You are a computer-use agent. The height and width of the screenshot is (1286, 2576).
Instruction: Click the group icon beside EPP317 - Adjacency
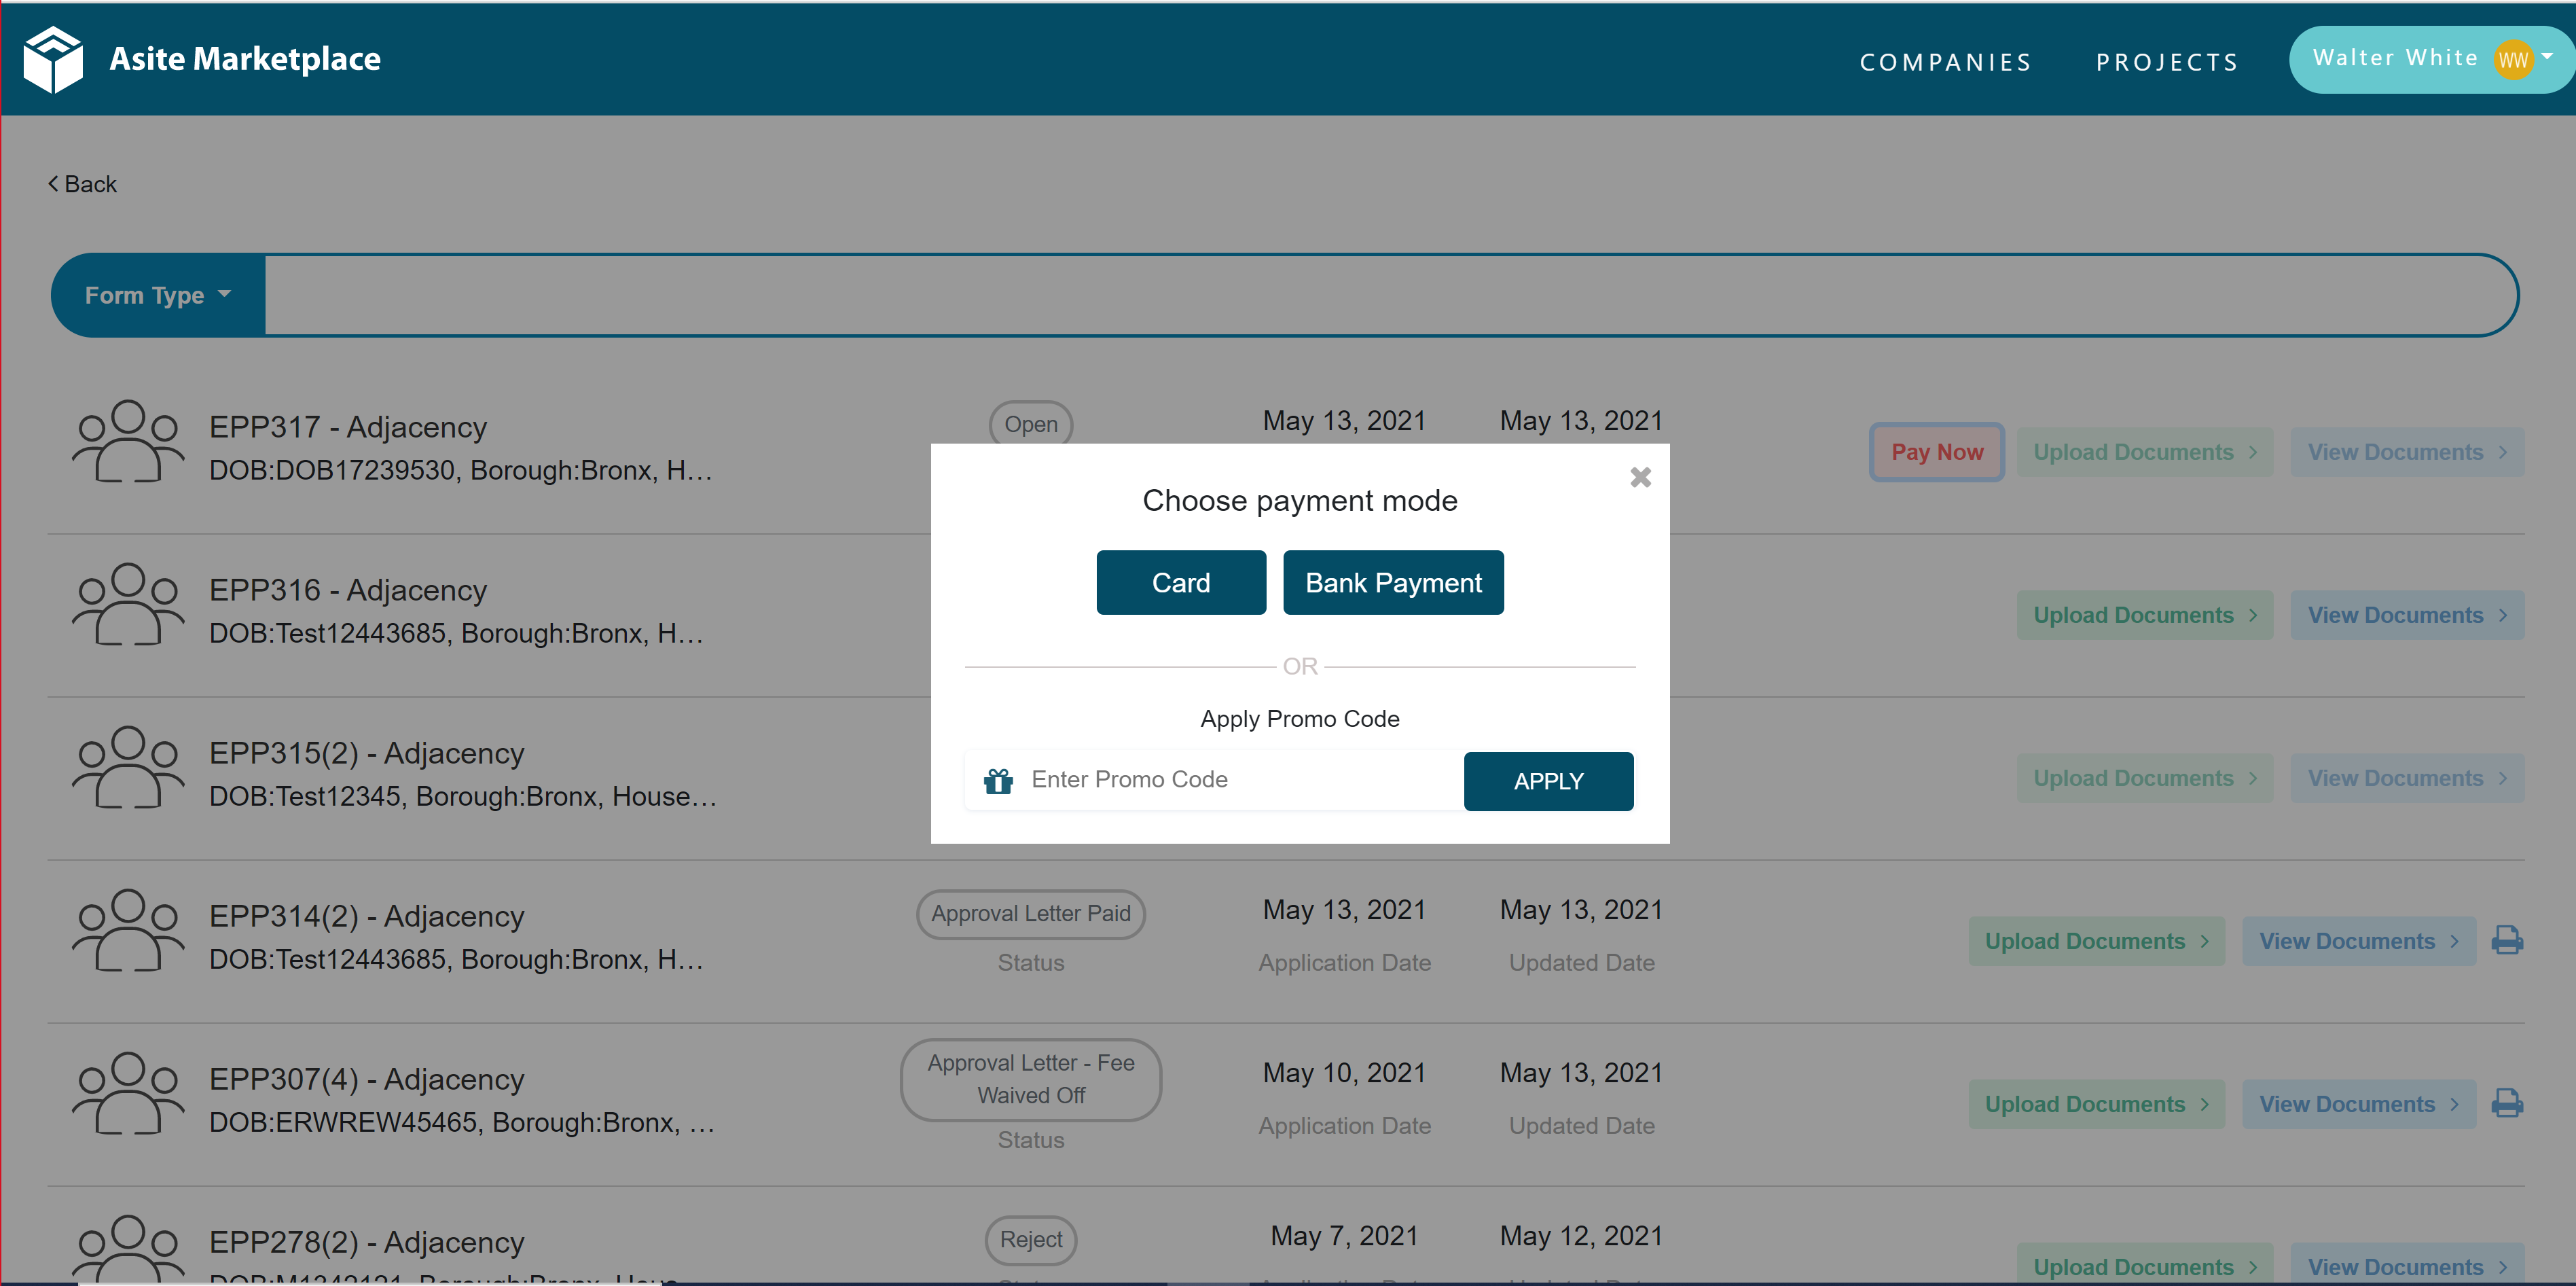tap(126, 441)
